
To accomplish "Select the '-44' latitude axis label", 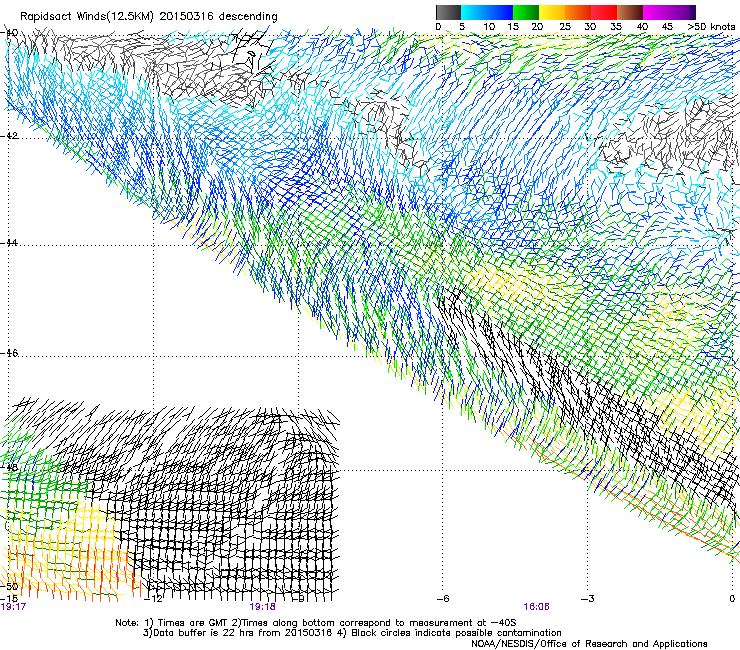I will 9,243.
